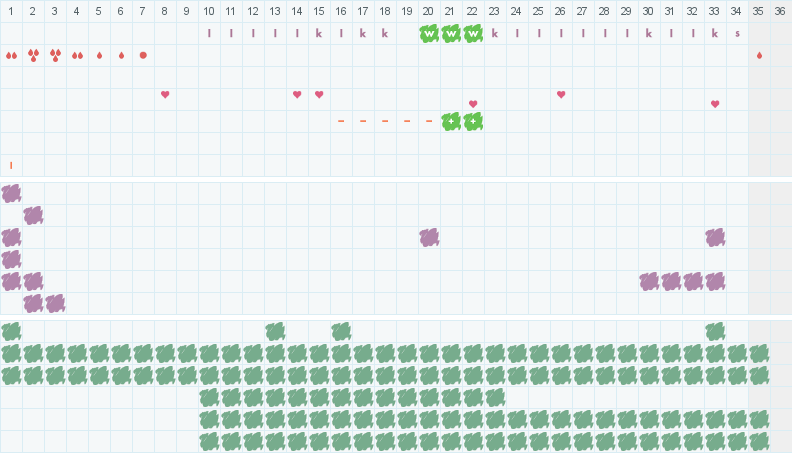Screen dimensions: 792x453
Task: Select the 's' mucus letter on day 34
Action: click(737, 33)
